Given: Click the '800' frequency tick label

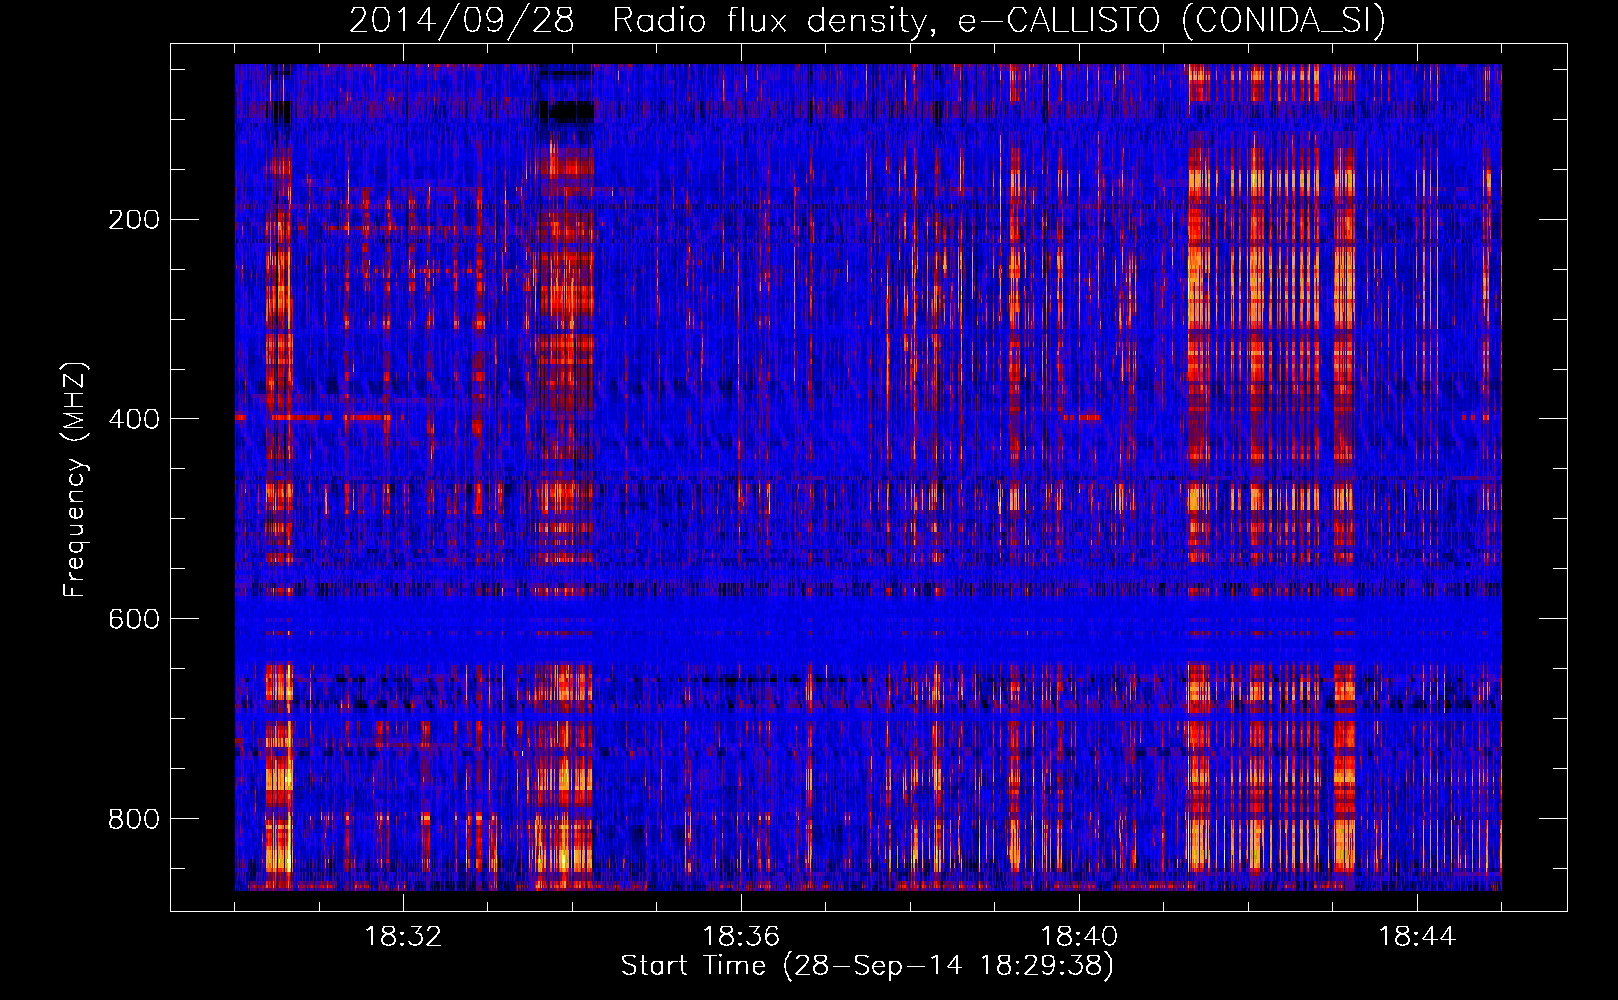Looking at the screenshot, I should coord(134,819).
